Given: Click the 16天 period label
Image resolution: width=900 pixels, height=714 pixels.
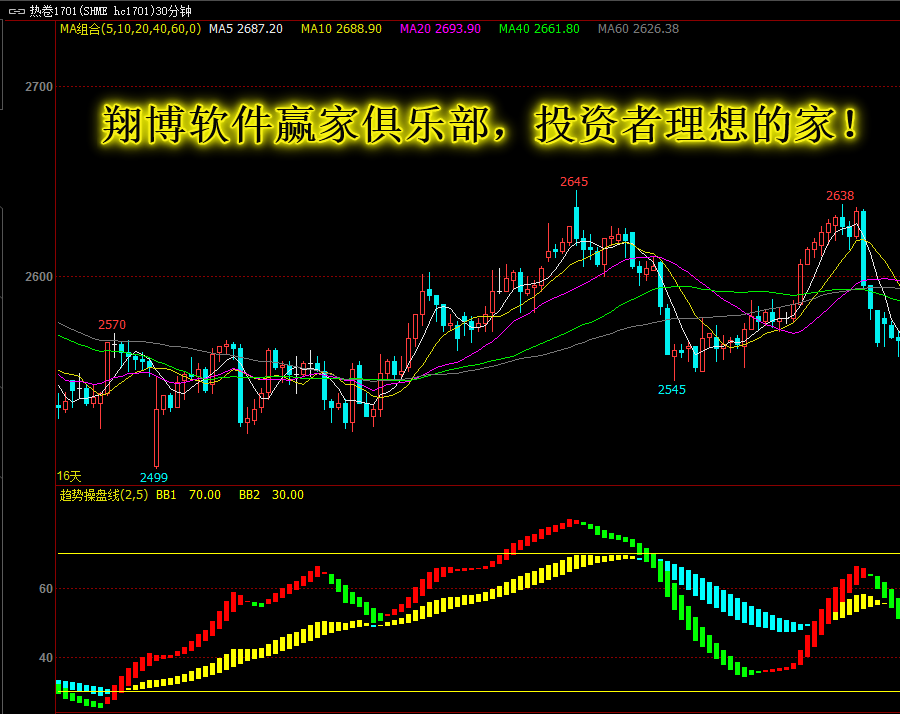Looking at the screenshot, I should (69, 476).
